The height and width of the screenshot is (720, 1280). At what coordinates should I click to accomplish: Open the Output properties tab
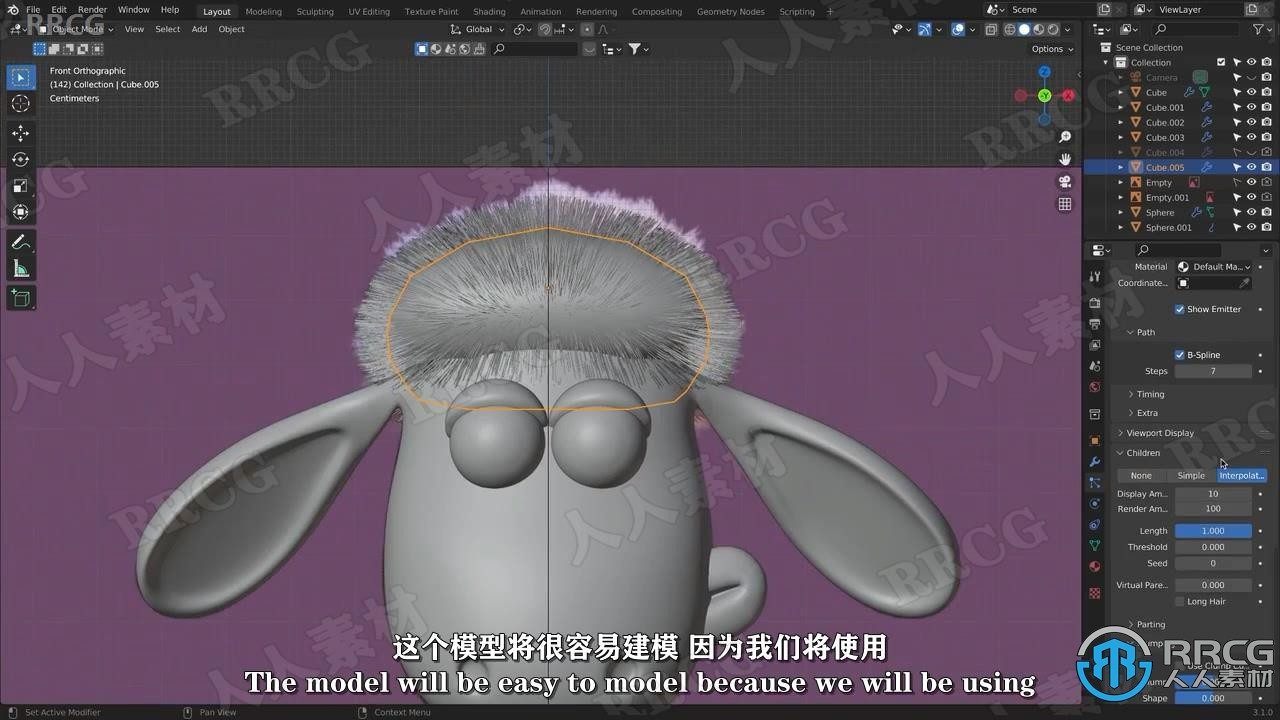pyautogui.click(x=1095, y=323)
